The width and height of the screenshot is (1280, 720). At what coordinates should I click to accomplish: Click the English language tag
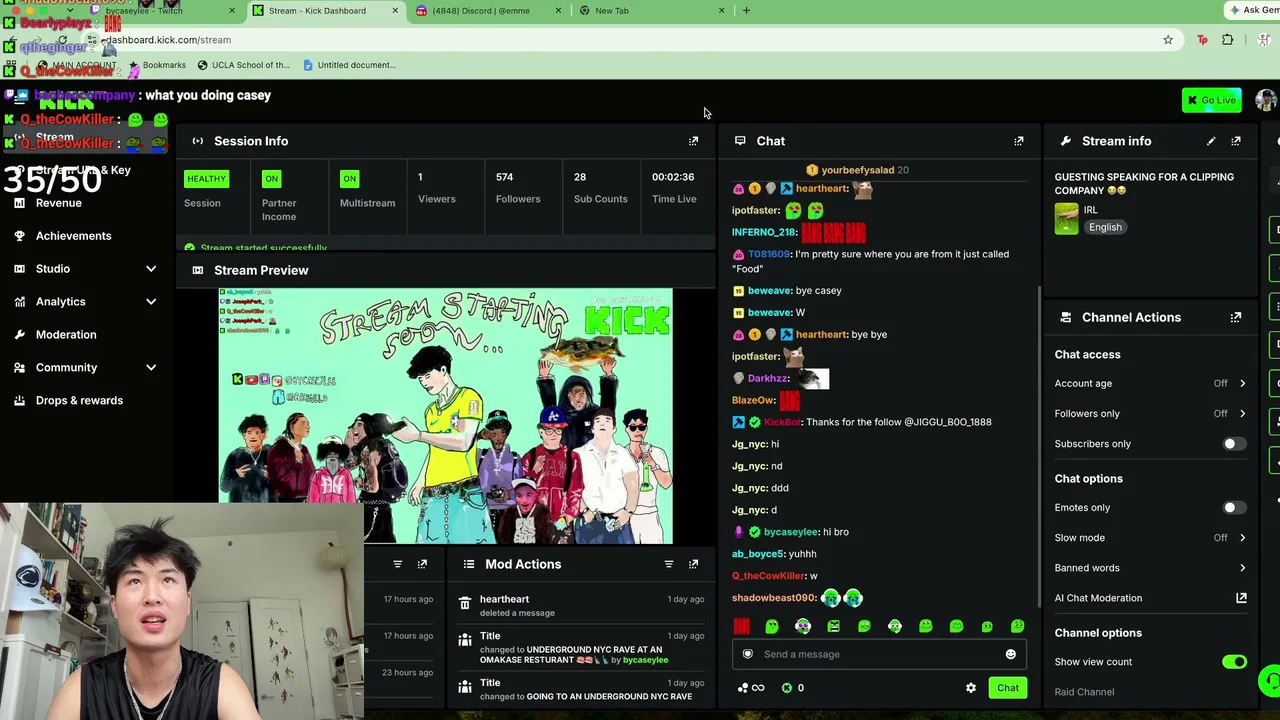point(1105,227)
